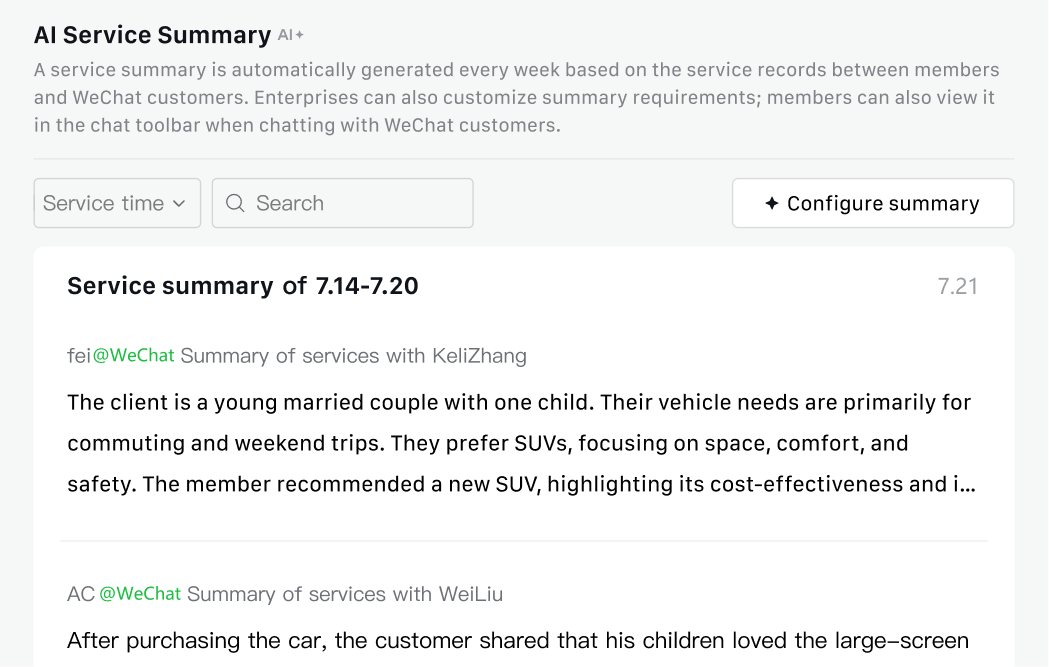Open the Service time dropdown
This screenshot has width=1049, height=667.
point(117,203)
